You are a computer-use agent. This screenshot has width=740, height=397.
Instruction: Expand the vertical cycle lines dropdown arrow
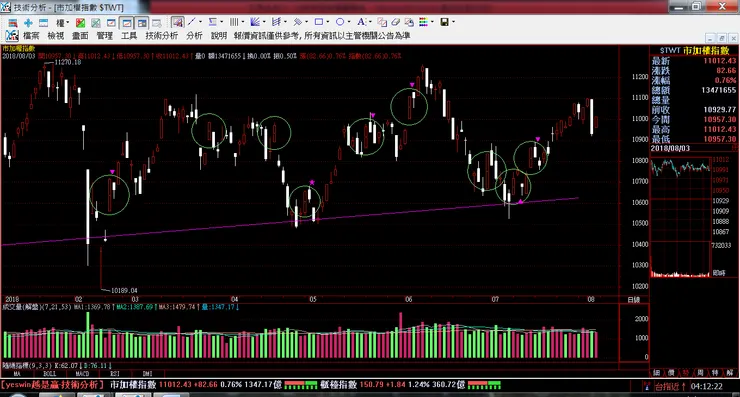pos(243,22)
